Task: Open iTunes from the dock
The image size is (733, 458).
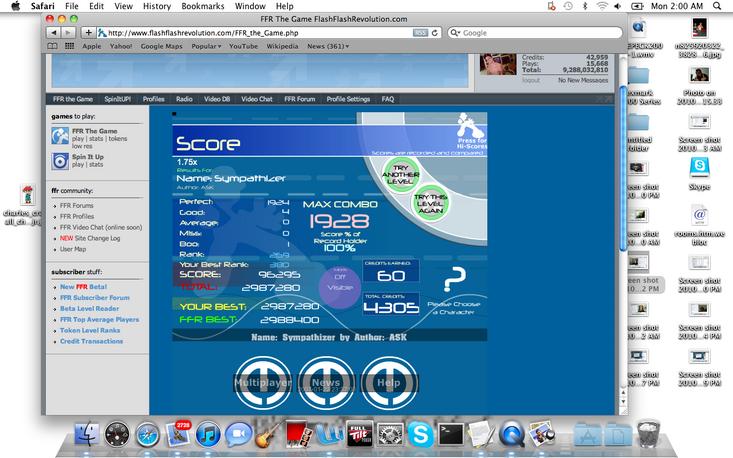Action: [208, 434]
